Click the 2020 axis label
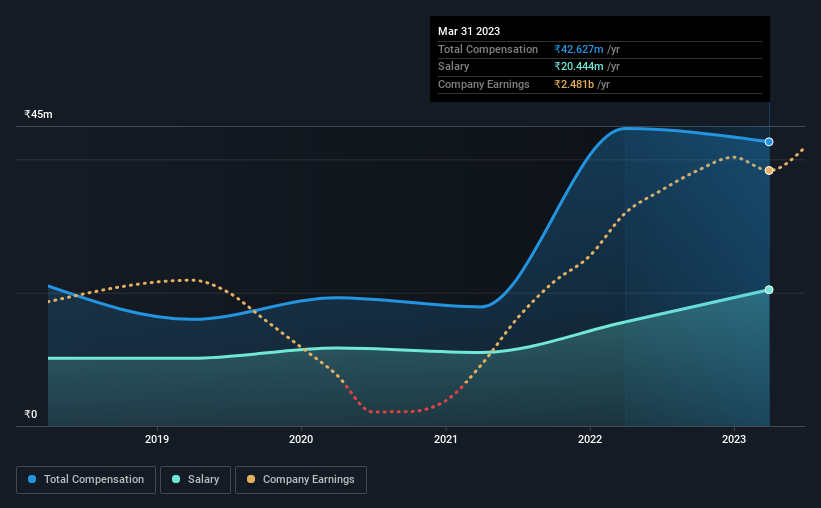The height and width of the screenshot is (508, 821). tap(301, 439)
